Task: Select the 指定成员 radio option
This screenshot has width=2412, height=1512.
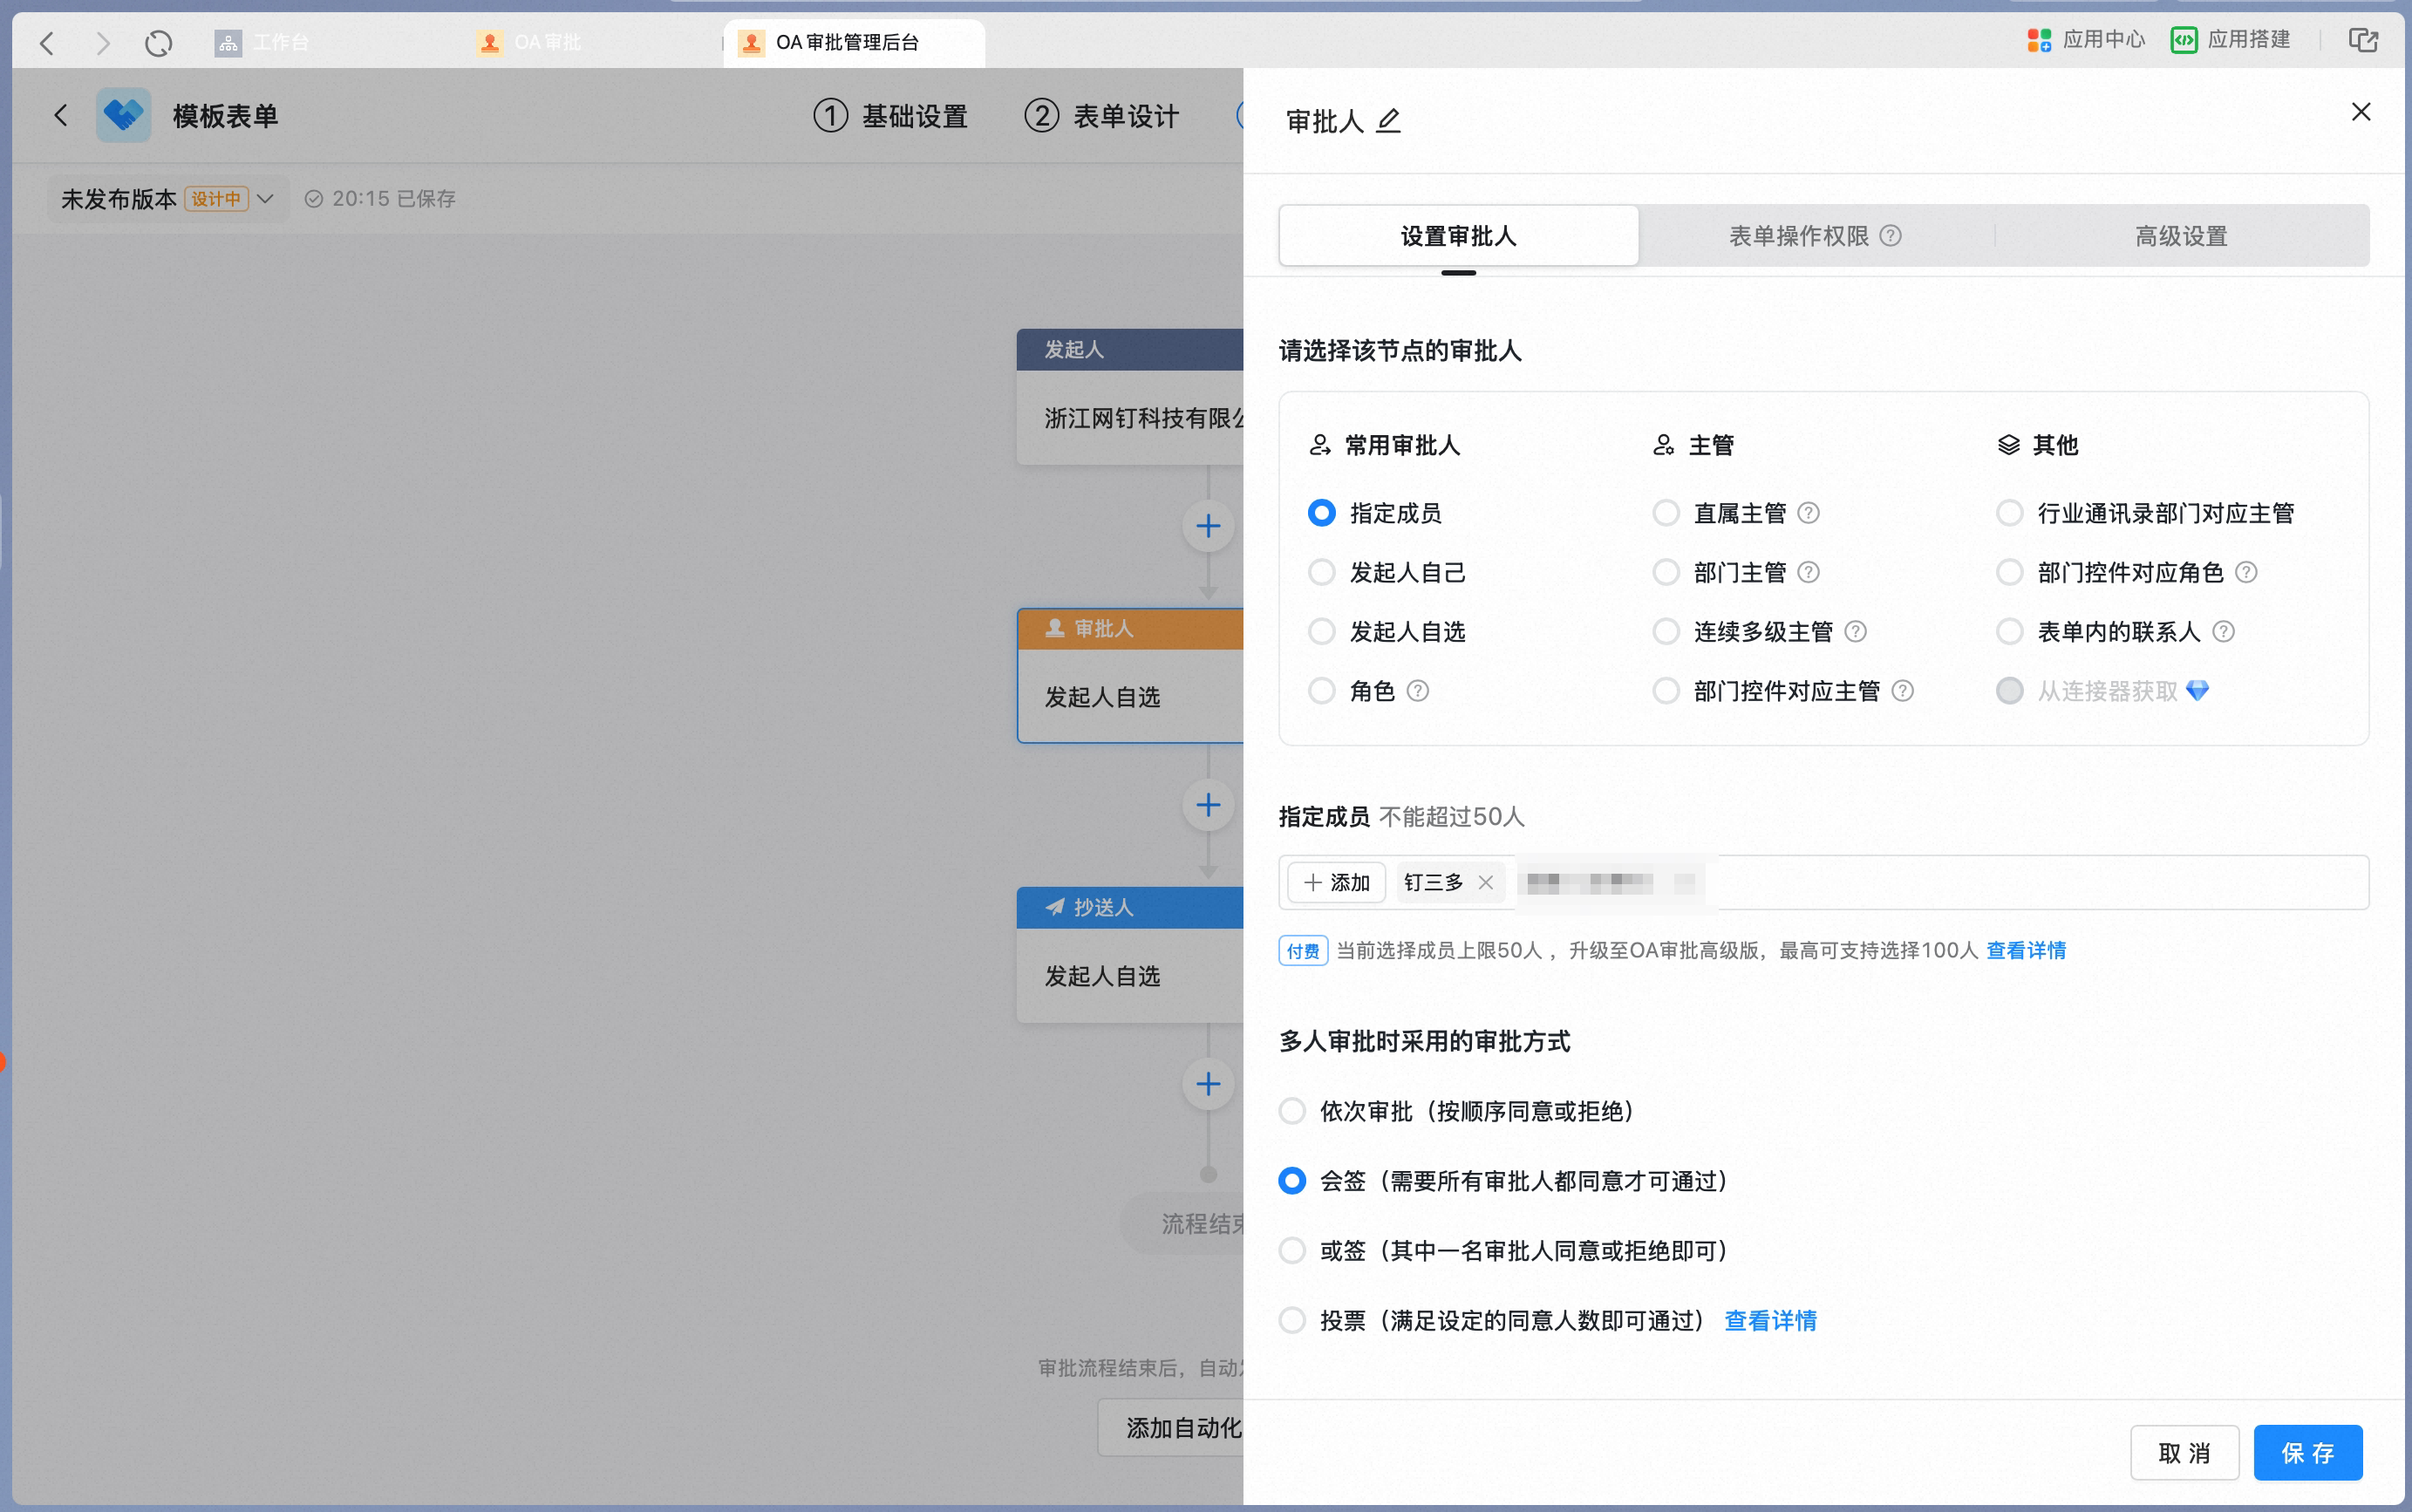Action: coord(1322,513)
